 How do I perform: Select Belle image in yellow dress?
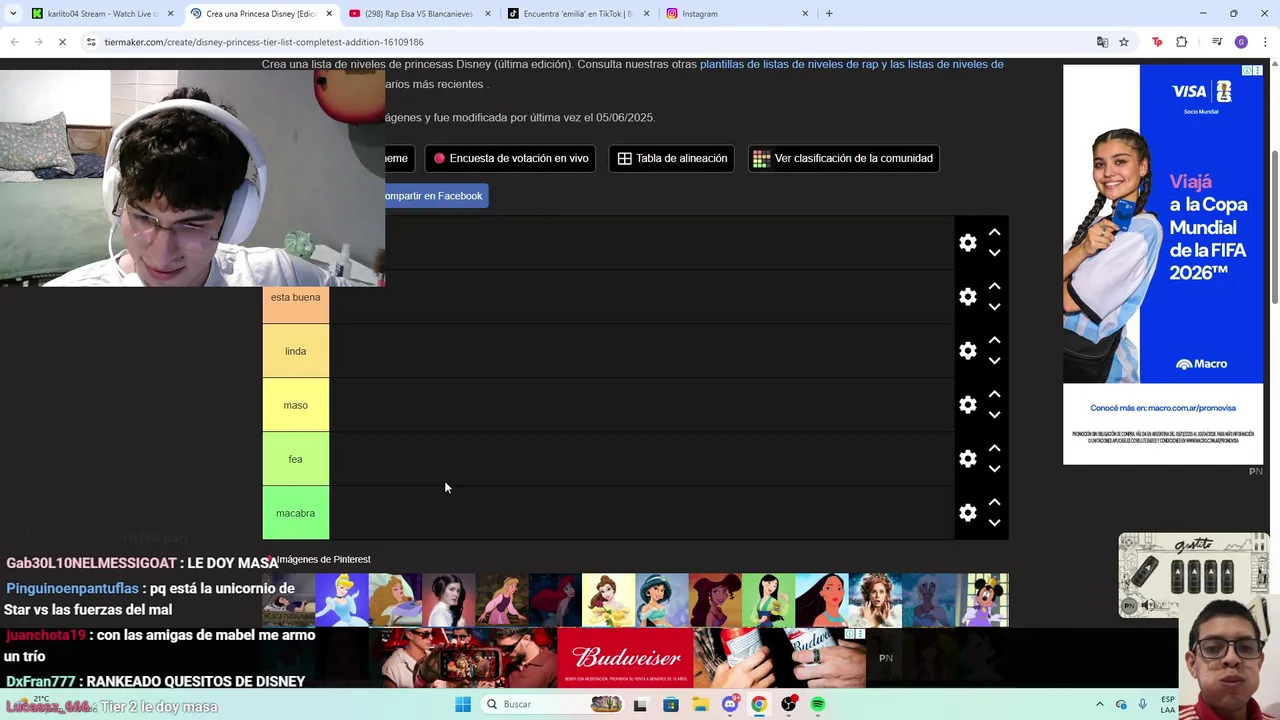coord(608,599)
